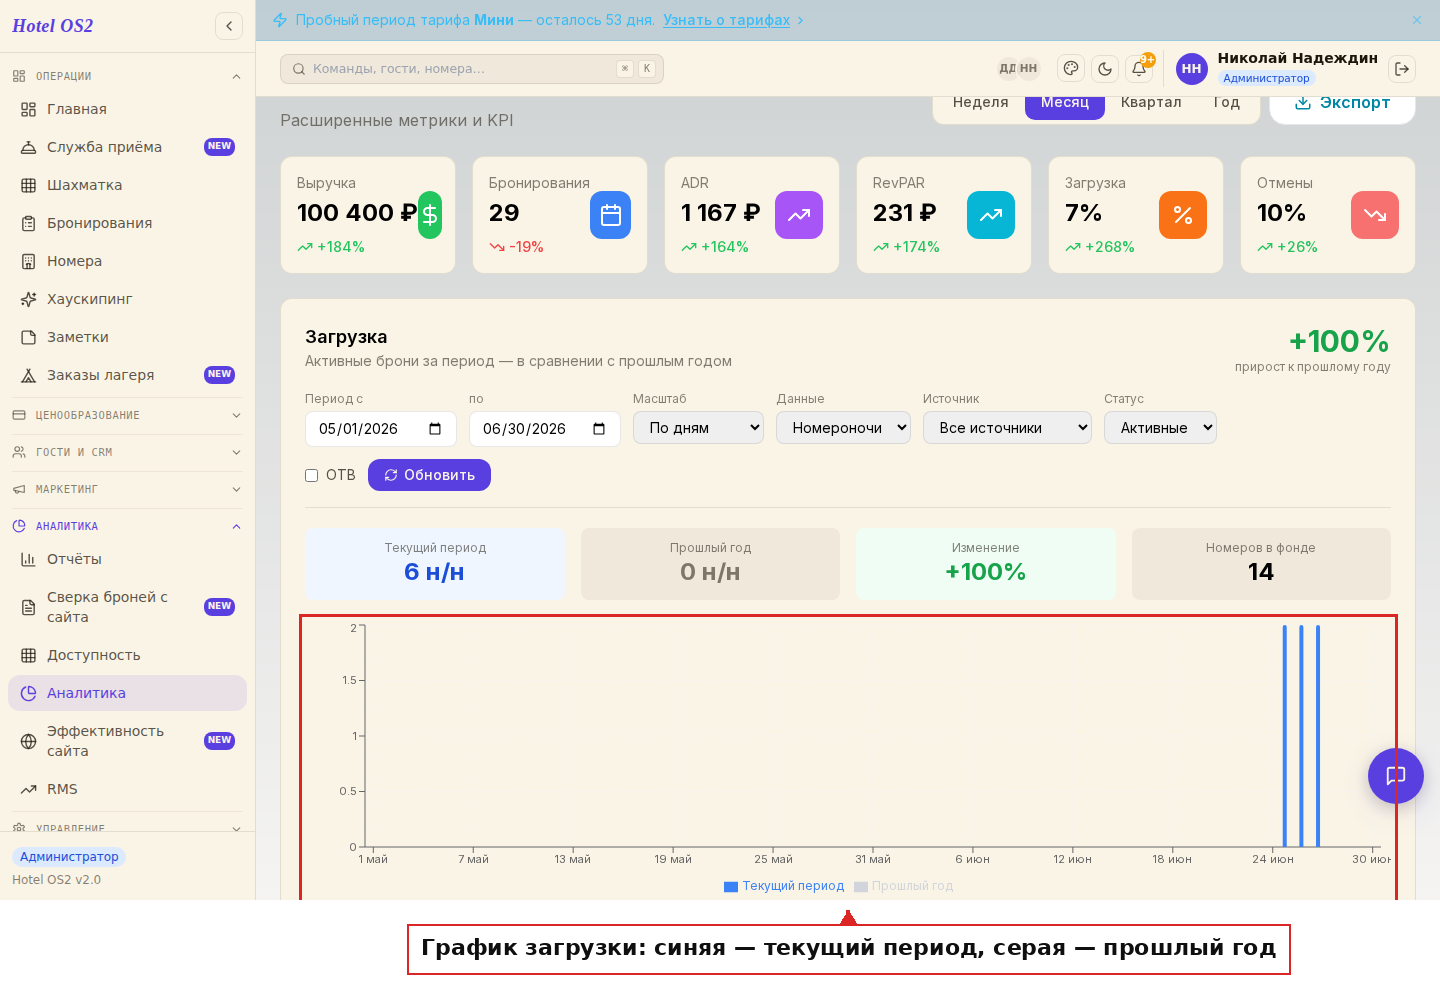Open notifications bell icon
This screenshot has height=998, width=1440.
[x=1139, y=68]
